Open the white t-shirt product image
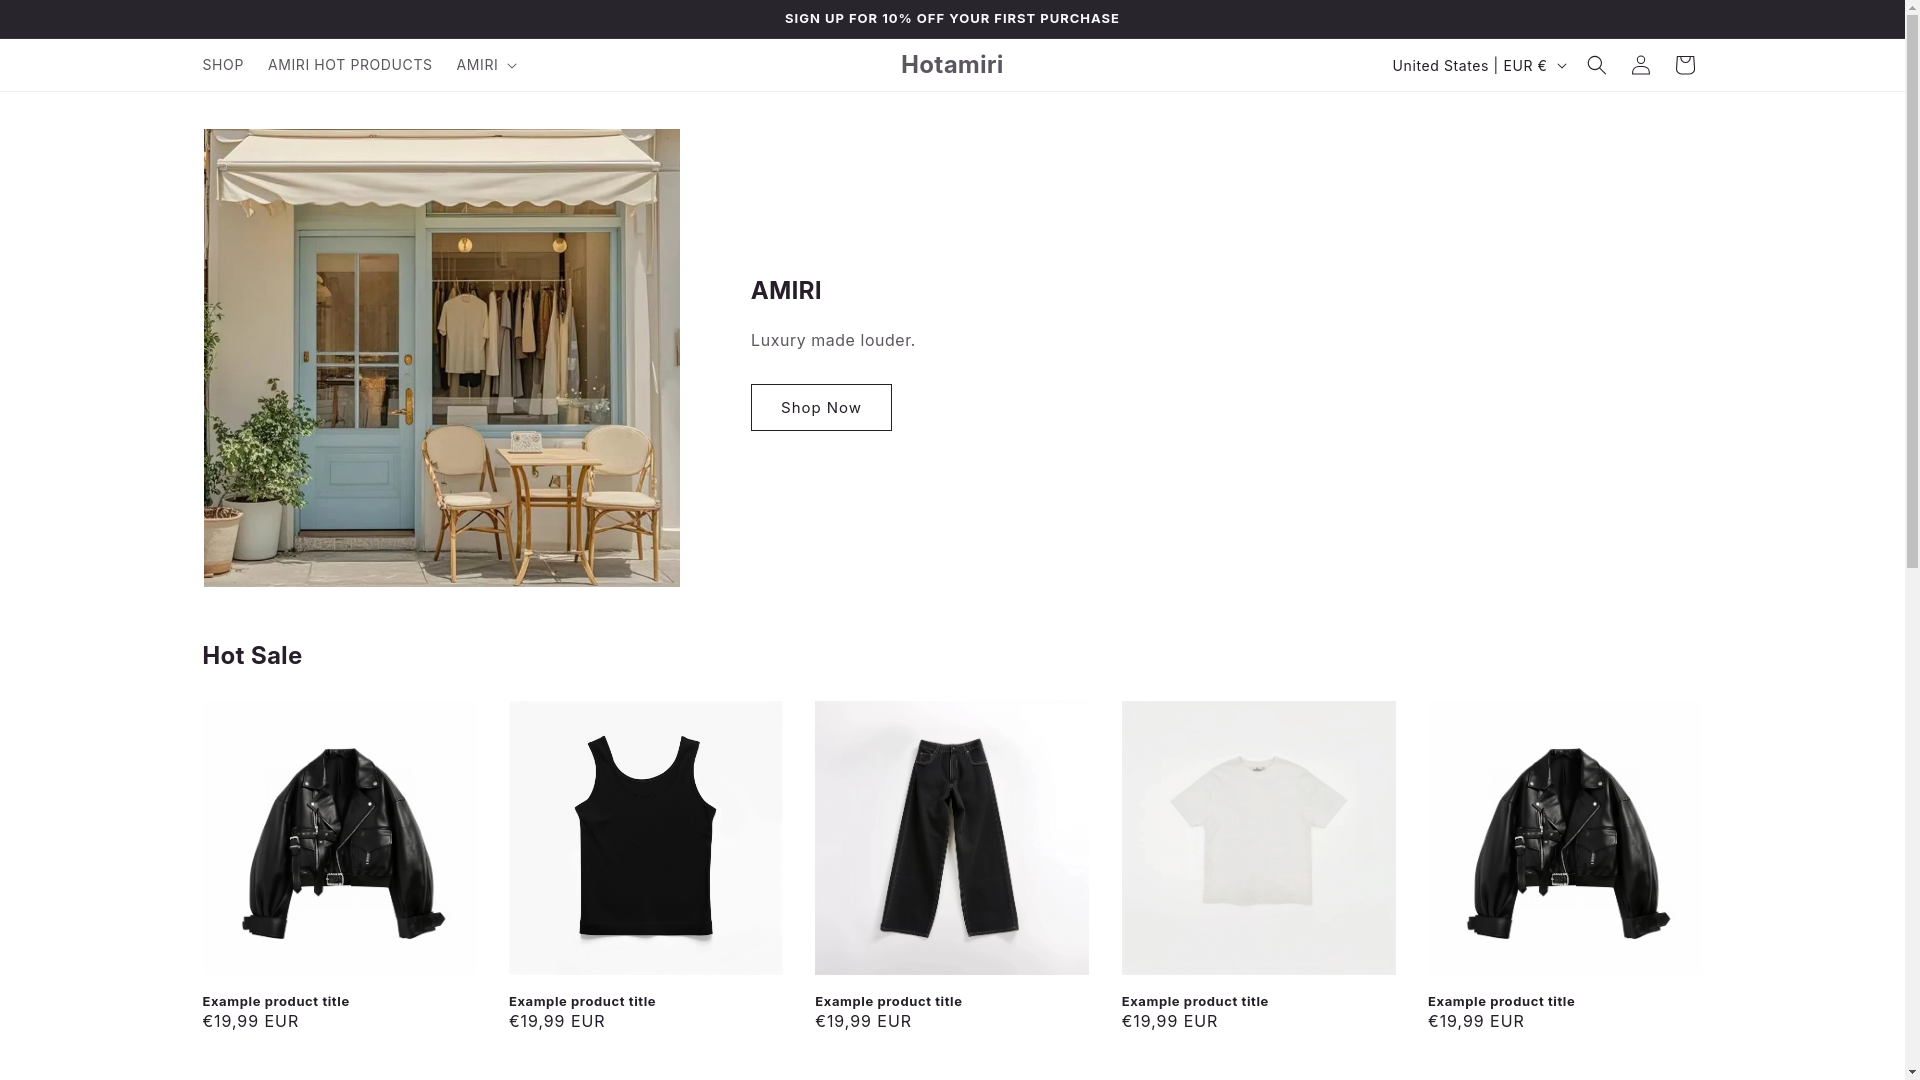Screen dimensions: 1920x1080 pos(1259,838)
